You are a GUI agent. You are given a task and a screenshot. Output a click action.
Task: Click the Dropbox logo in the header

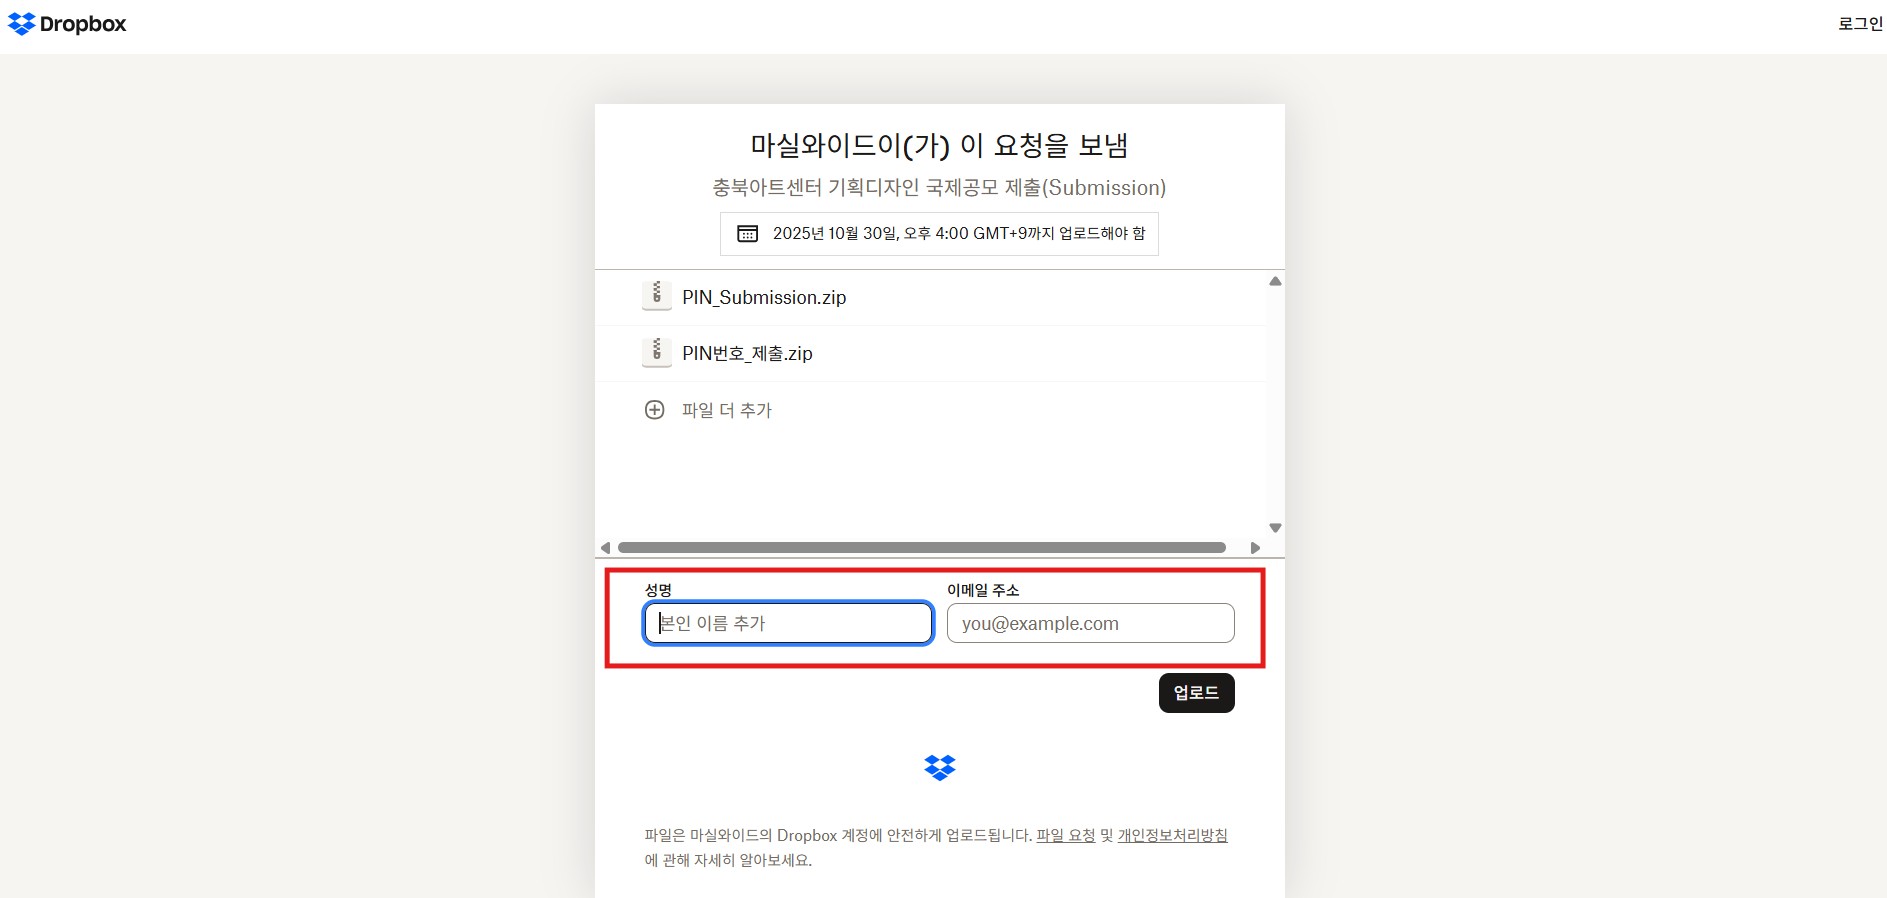[67, 24]
